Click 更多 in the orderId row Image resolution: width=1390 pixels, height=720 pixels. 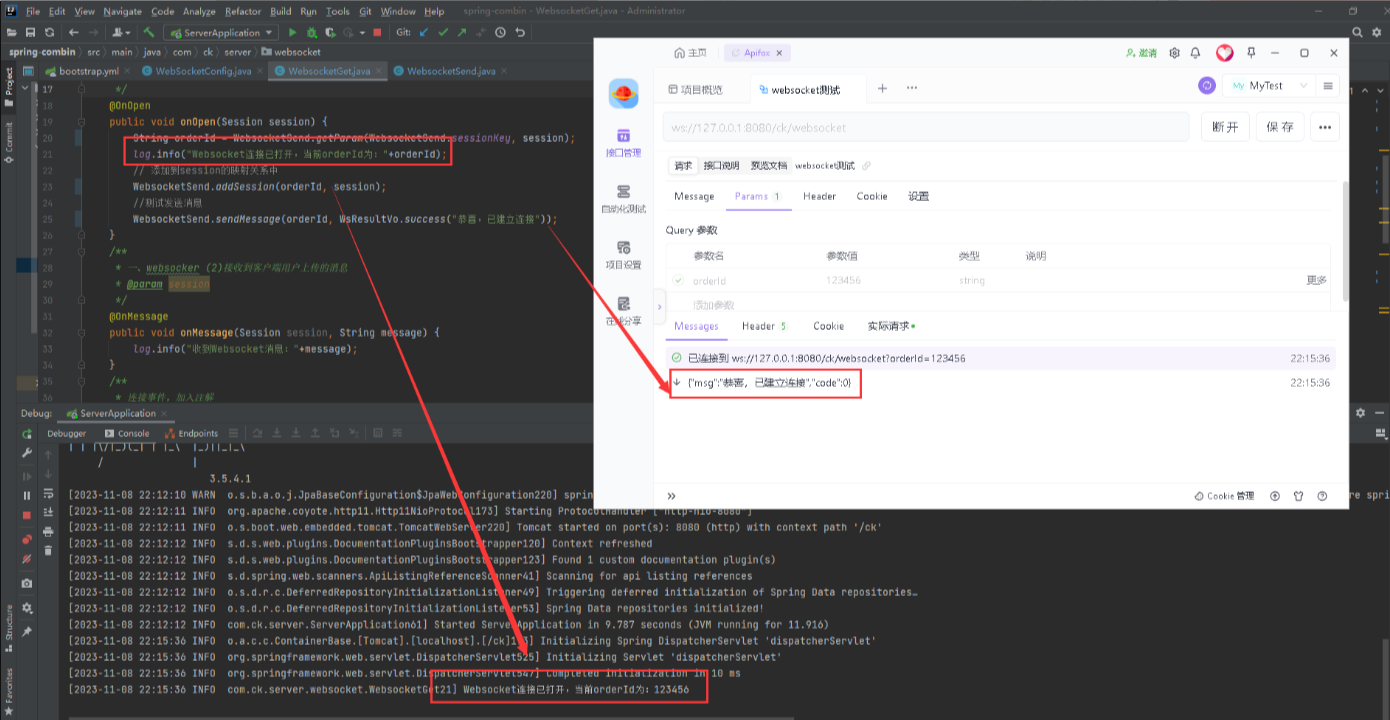1316,281
